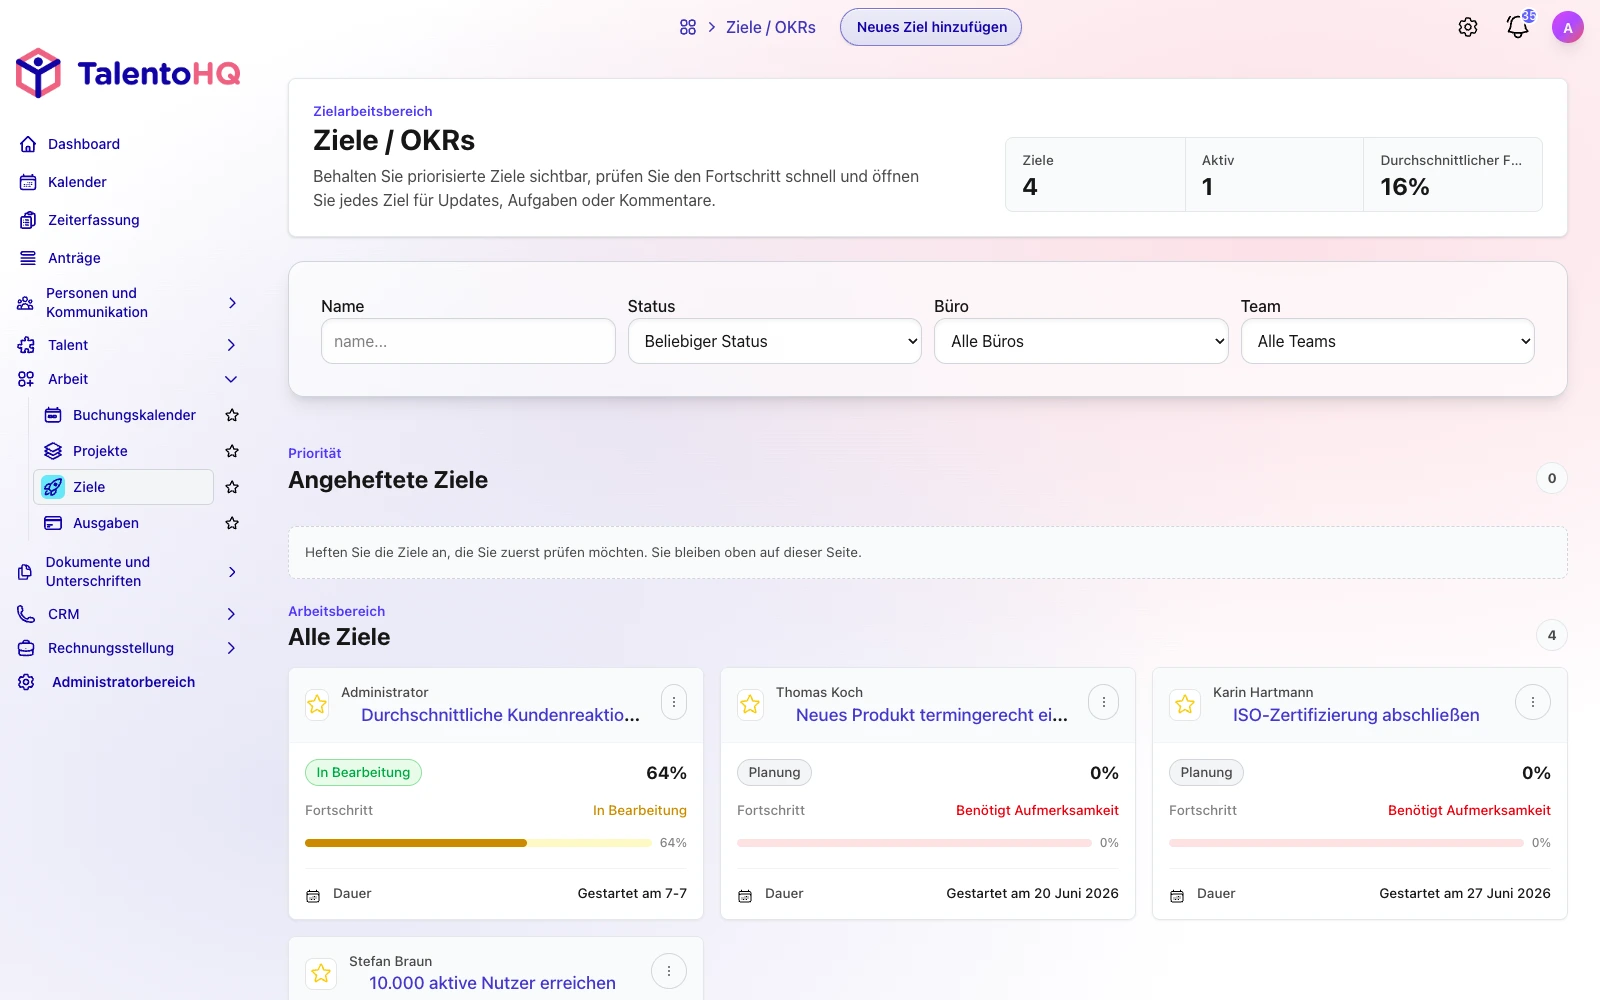Collapse the Arbeit submenu chevron
This screenshot has width=1600, height=1000.
click(x=231, y=379)
